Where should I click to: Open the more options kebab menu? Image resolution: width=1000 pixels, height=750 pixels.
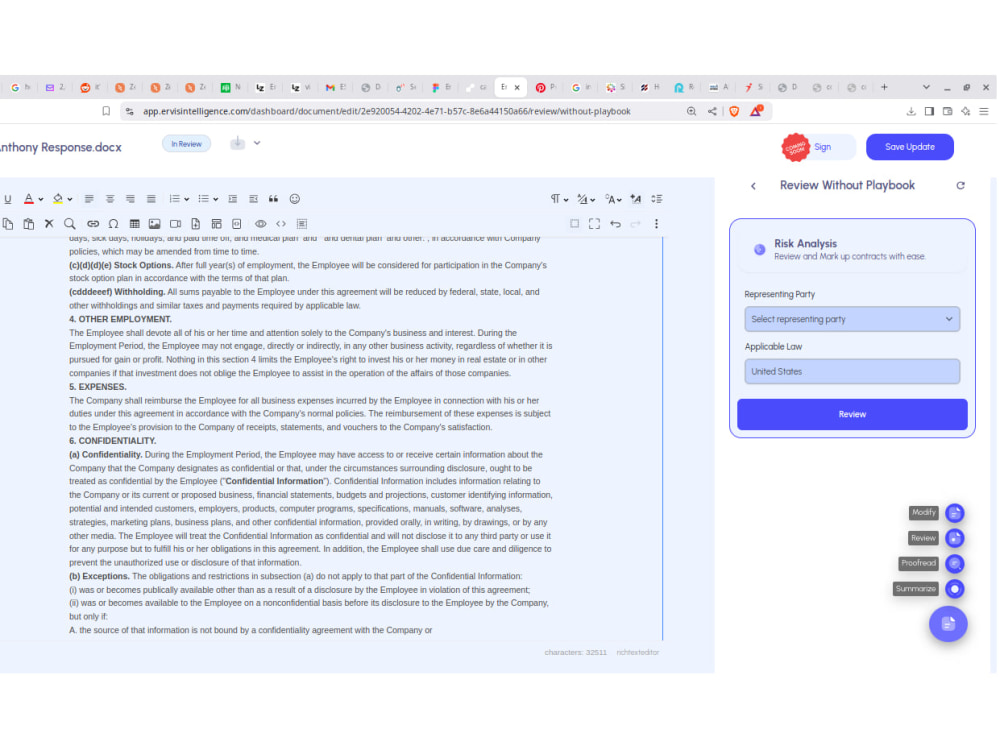(656, 224)
